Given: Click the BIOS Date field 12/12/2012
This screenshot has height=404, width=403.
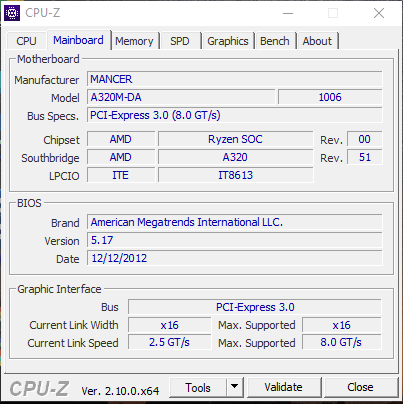Looking at the screenshot, I should click(235, 258).
